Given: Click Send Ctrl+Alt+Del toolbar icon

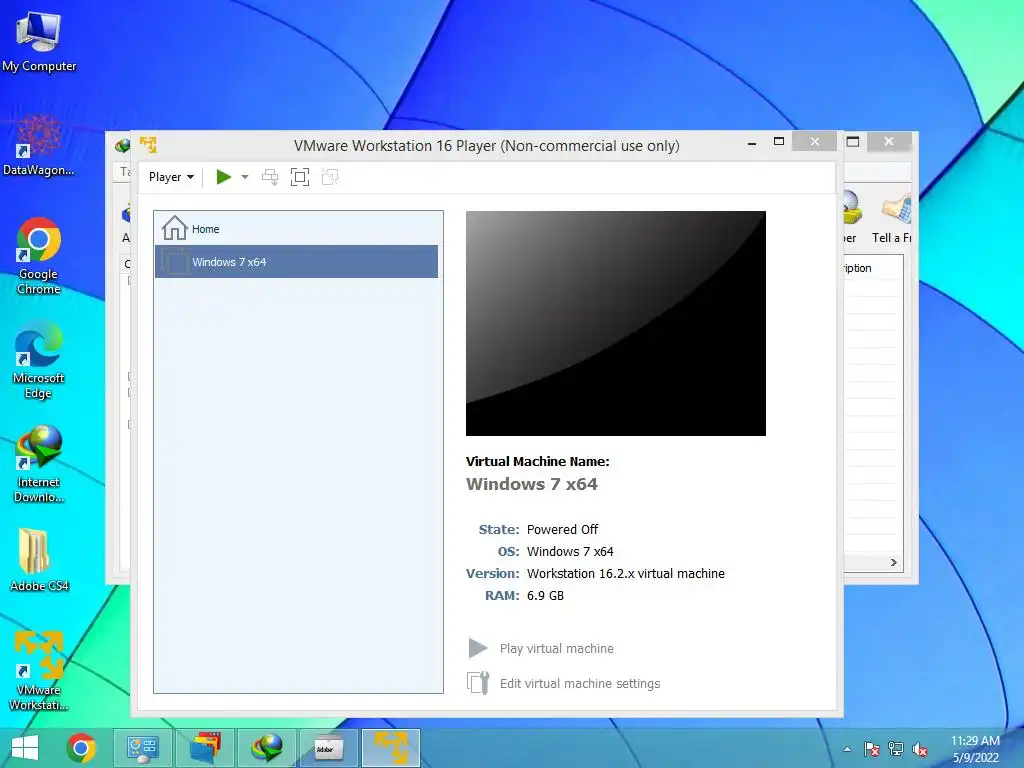Looking at the screenshot, I should coord(270,177).
